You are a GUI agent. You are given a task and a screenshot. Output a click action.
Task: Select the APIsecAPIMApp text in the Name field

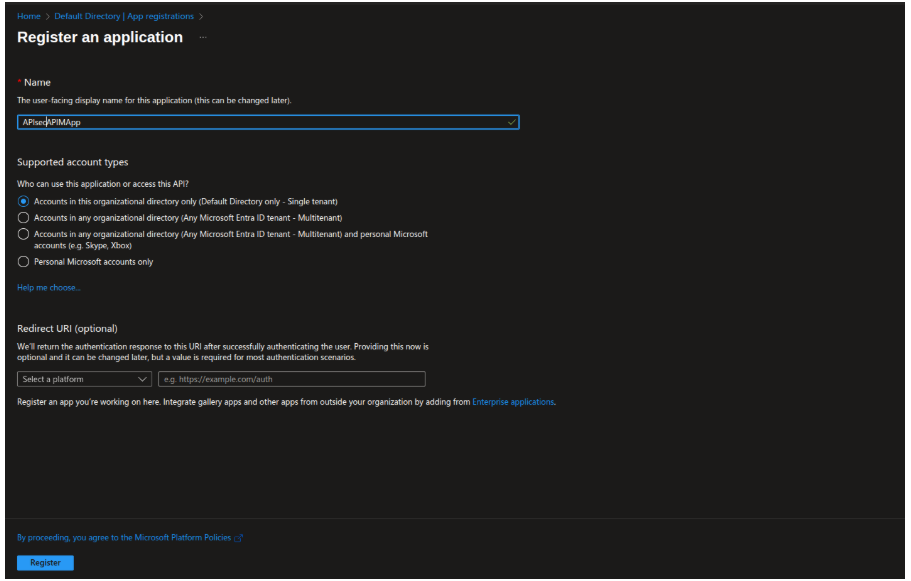pyautogui.click(x=50, y=121)
